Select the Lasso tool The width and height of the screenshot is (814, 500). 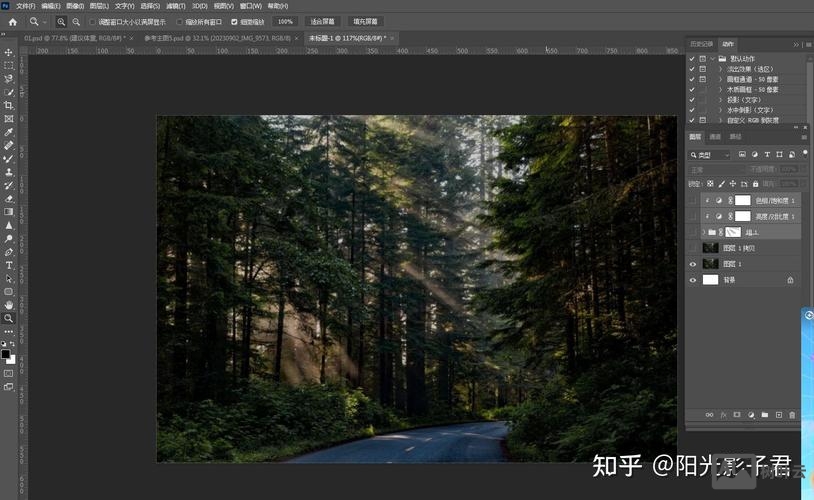(9, 79)
